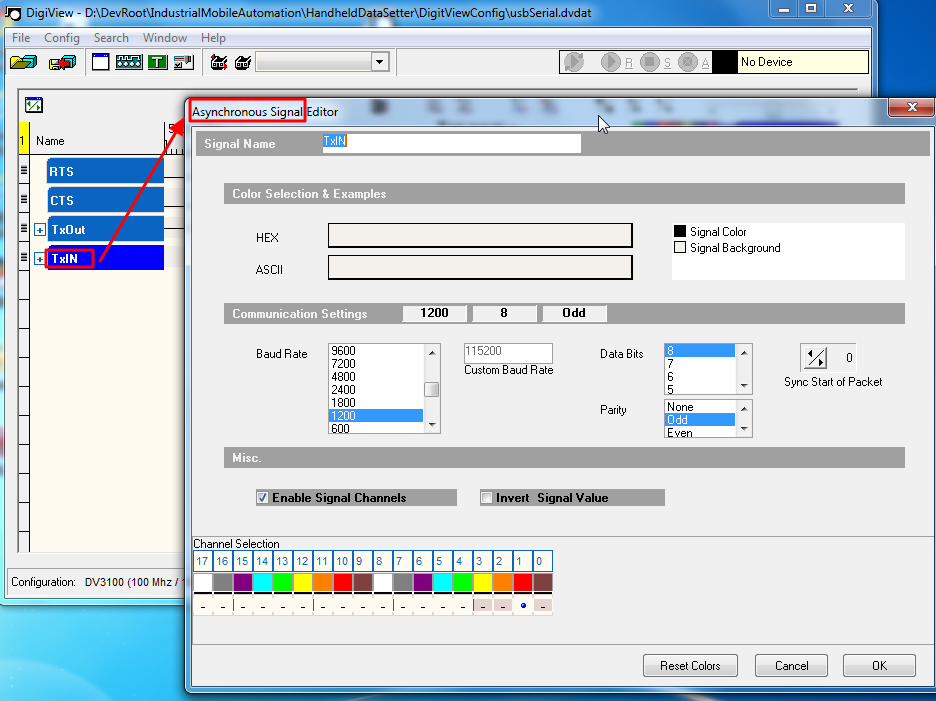Click the drag handle beside TxOut signal
Viewport: 936px width, 701px height.
click(24, 228)
